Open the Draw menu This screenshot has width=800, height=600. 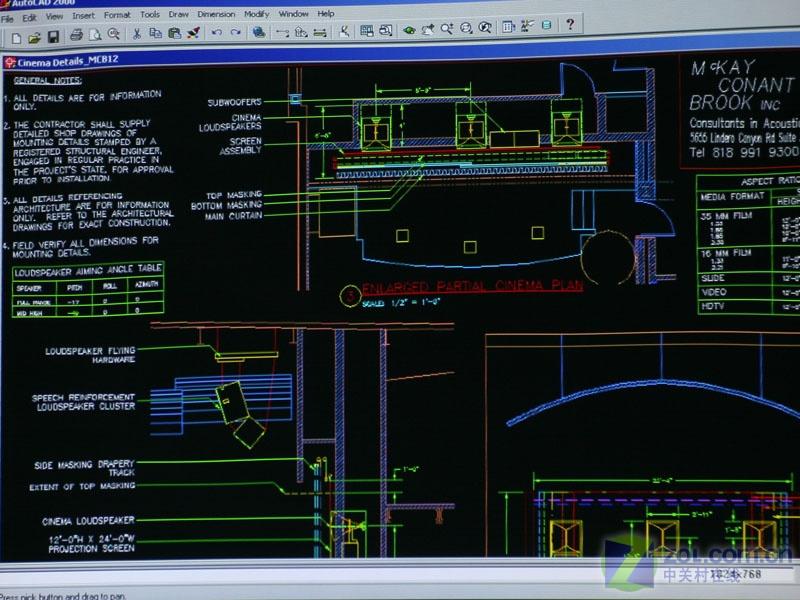tap(179, 14)
